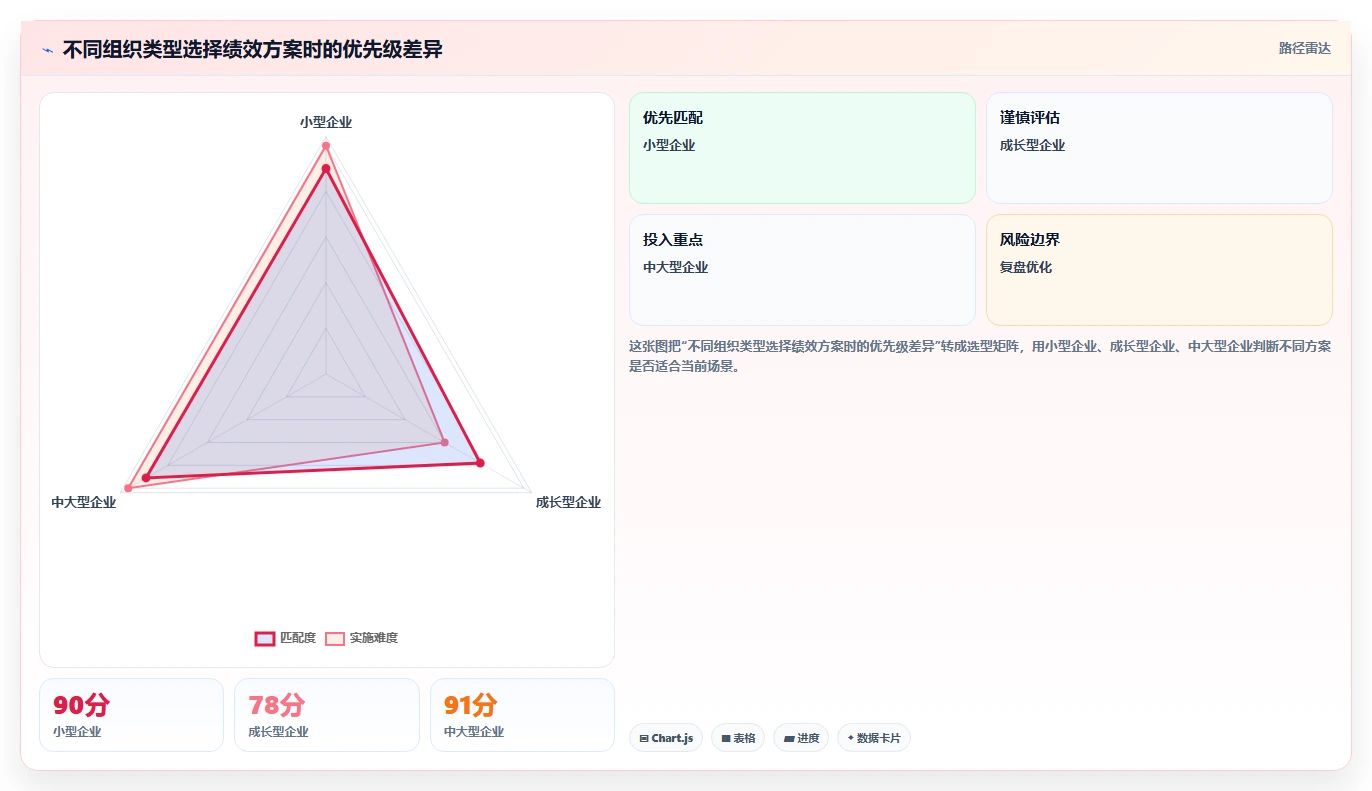Image resolution: width=1372 pixels, height=791 pixels.
Task: Click the 90分 小型企业 score card
Action: [131, 715]
